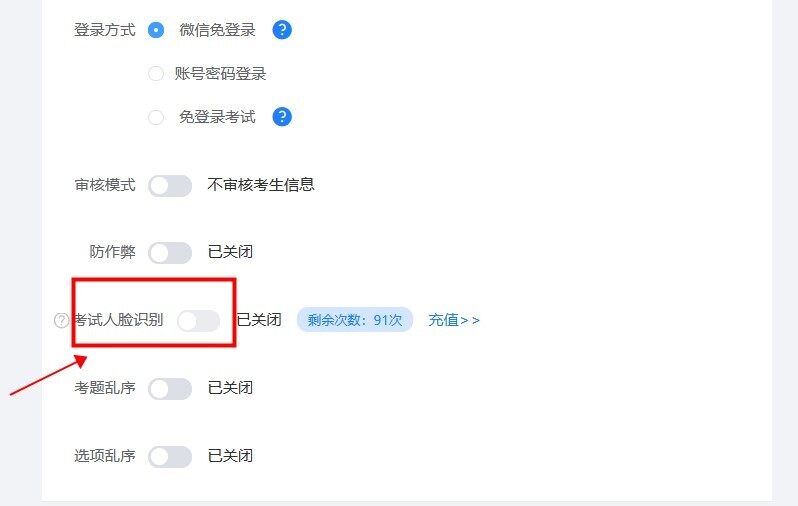Click 已关闭 text beside 考题乱序 switch
Screen dimensions: 798x506
pyautogui.click(x=231, y=388)
